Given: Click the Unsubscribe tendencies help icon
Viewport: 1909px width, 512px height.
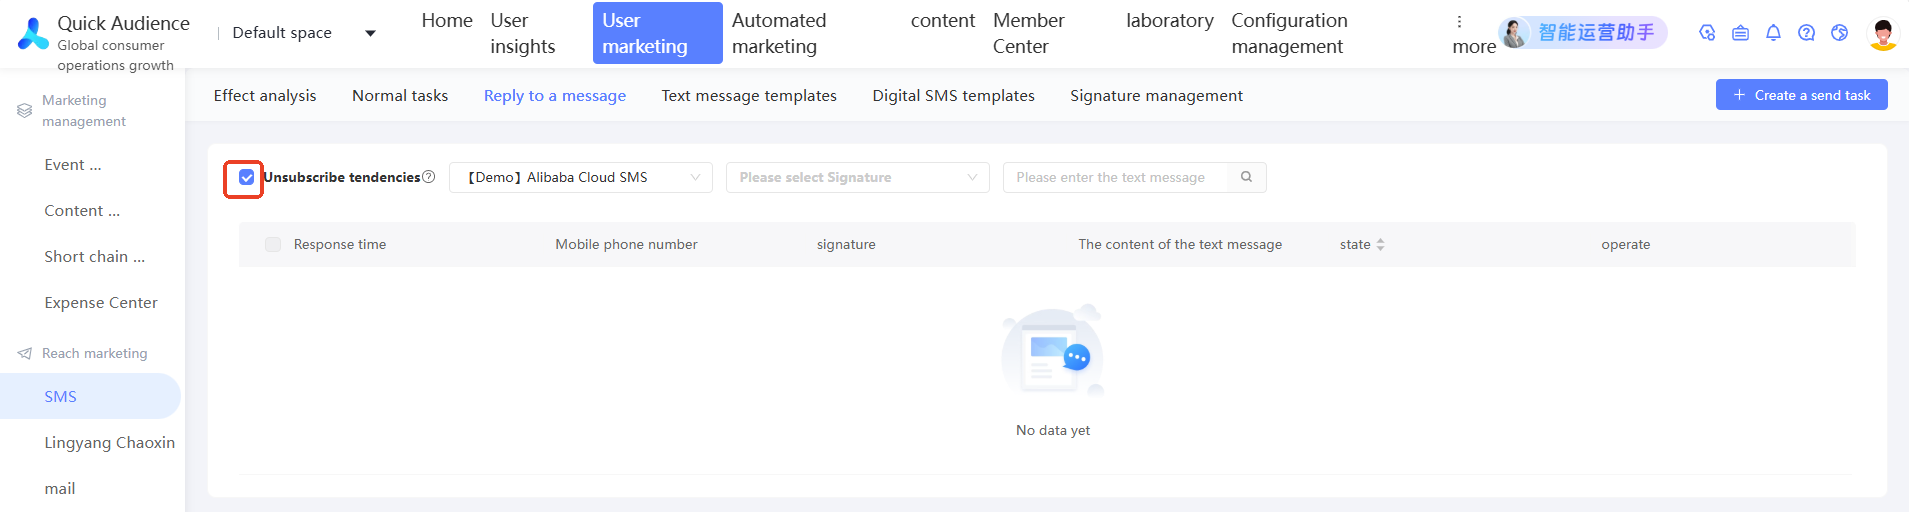Looking at the screenshot, I should tap(428, 177).
